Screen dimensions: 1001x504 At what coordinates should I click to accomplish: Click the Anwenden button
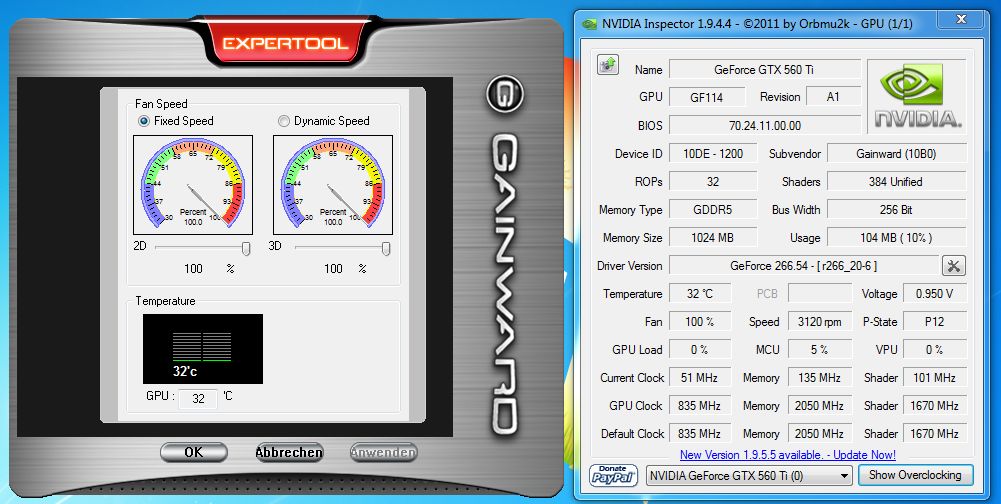(x=384, y=452)
